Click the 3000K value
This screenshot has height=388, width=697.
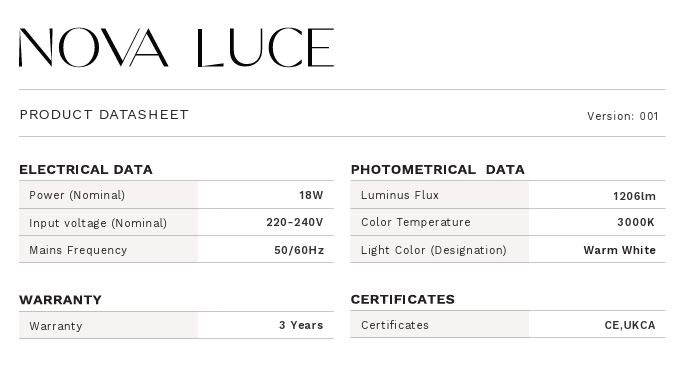636,222
